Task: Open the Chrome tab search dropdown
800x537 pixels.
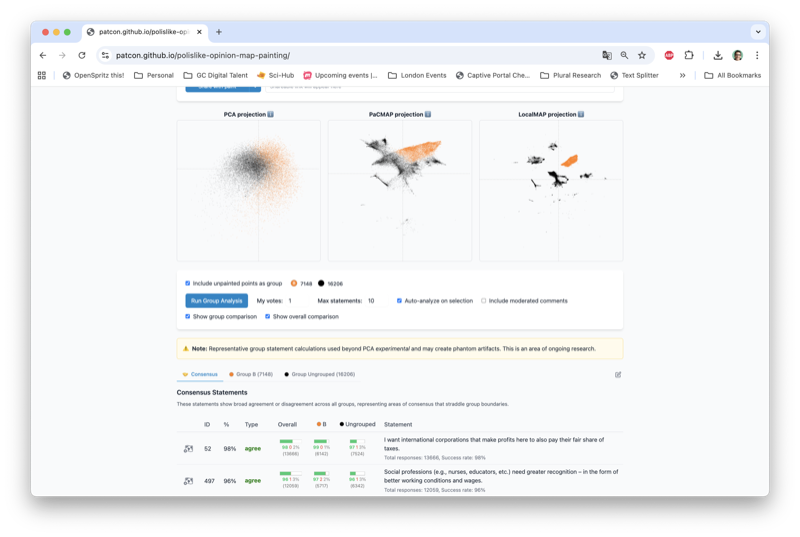Action: coord(758,32)
